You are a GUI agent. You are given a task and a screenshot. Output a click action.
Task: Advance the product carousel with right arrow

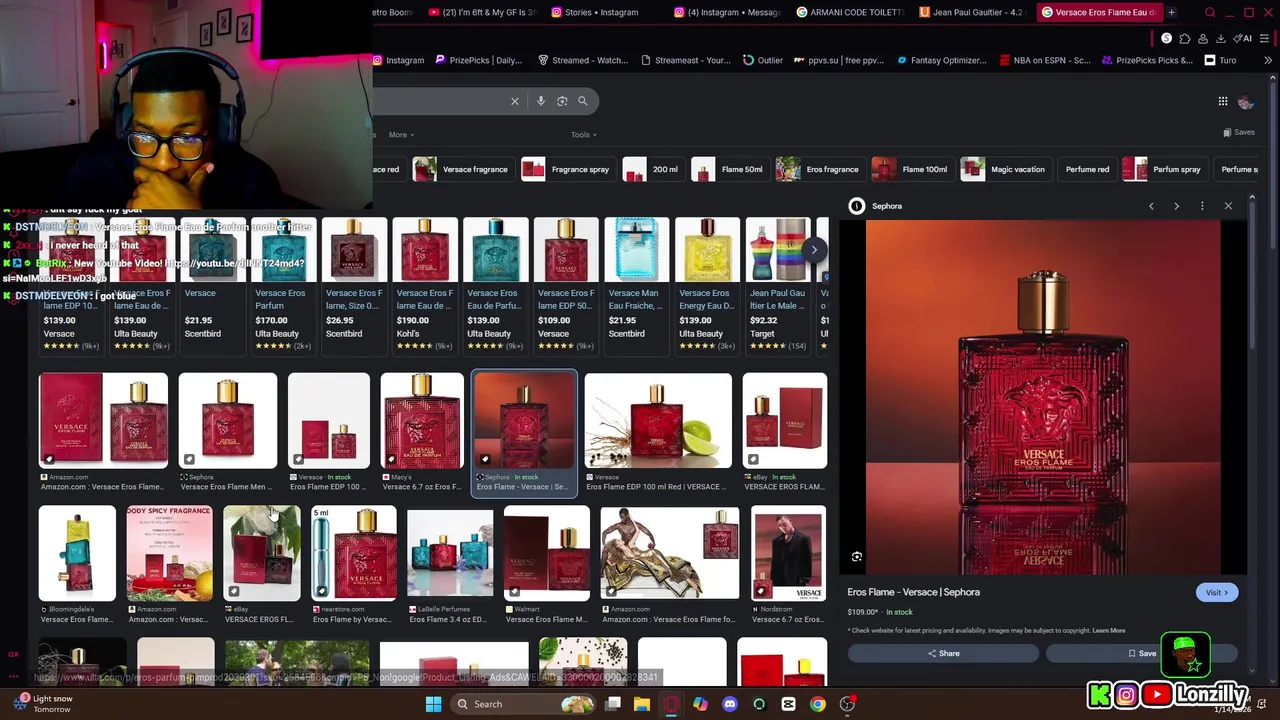point(814,250)
